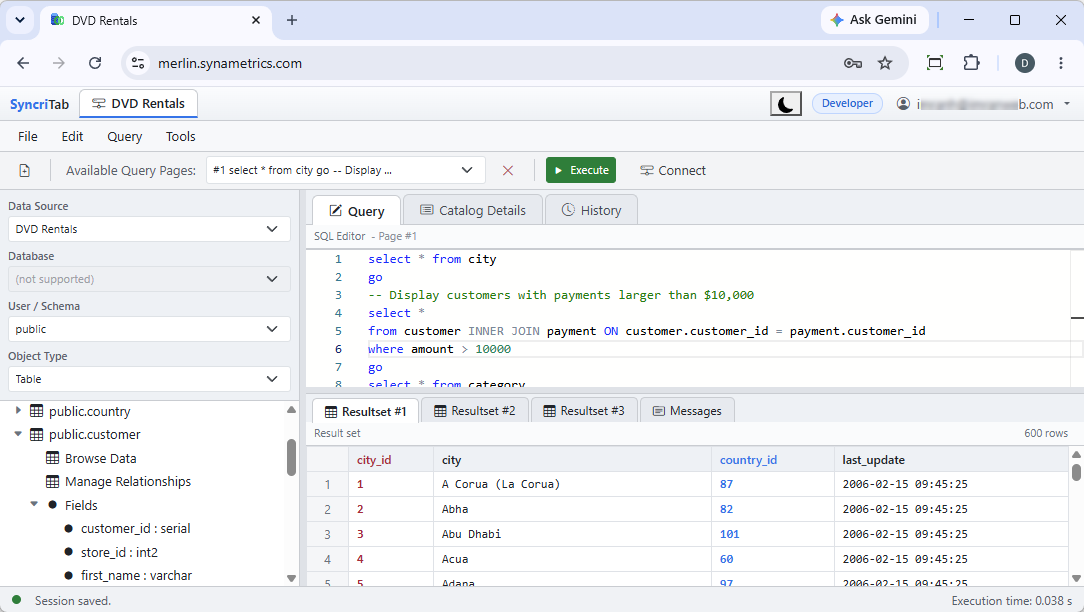Click the Developer badge

pos(847,104)
